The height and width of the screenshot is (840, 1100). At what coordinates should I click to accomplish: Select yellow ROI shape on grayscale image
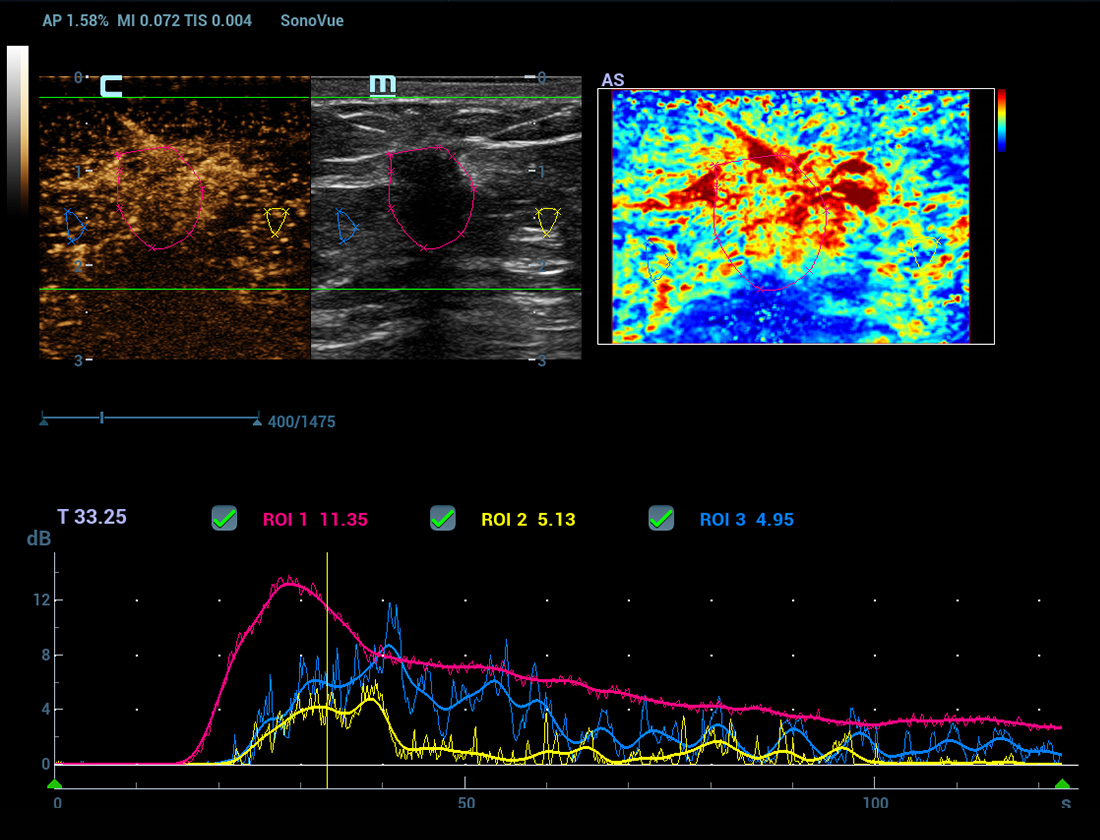click(546, 222)
